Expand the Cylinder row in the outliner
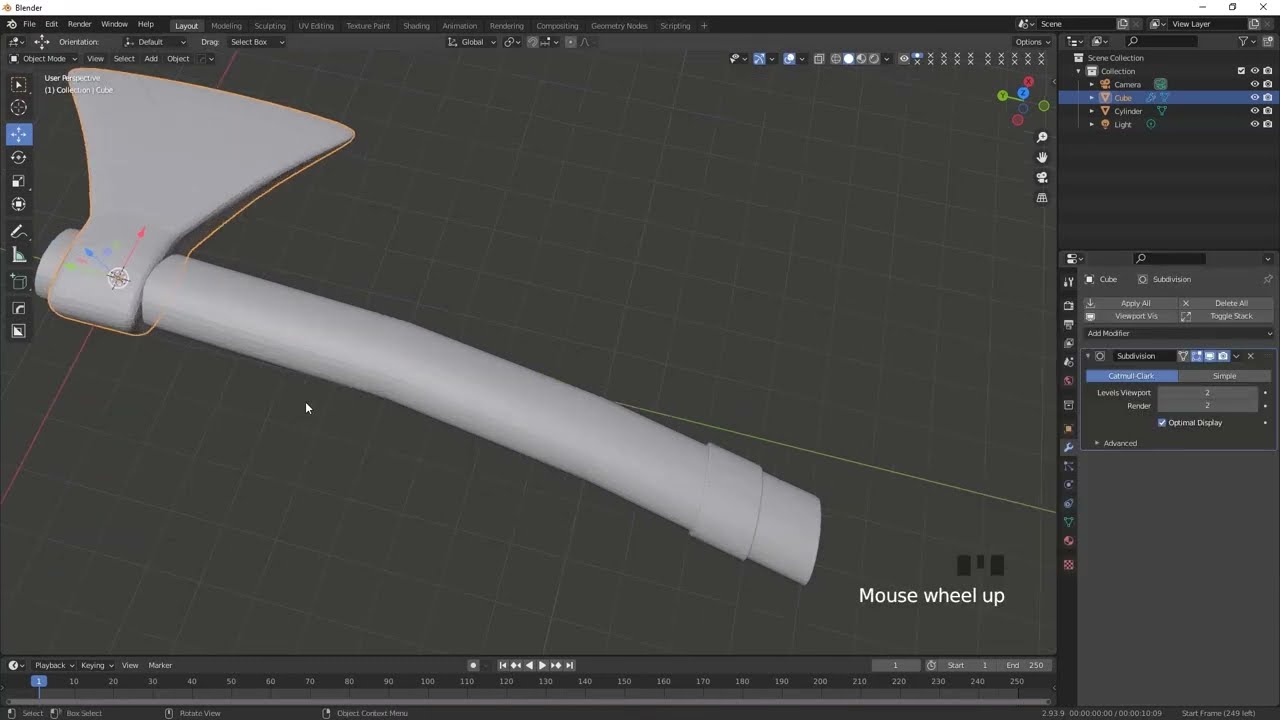This screenshot has width=1280, height=720. [x=1091, y=111]
